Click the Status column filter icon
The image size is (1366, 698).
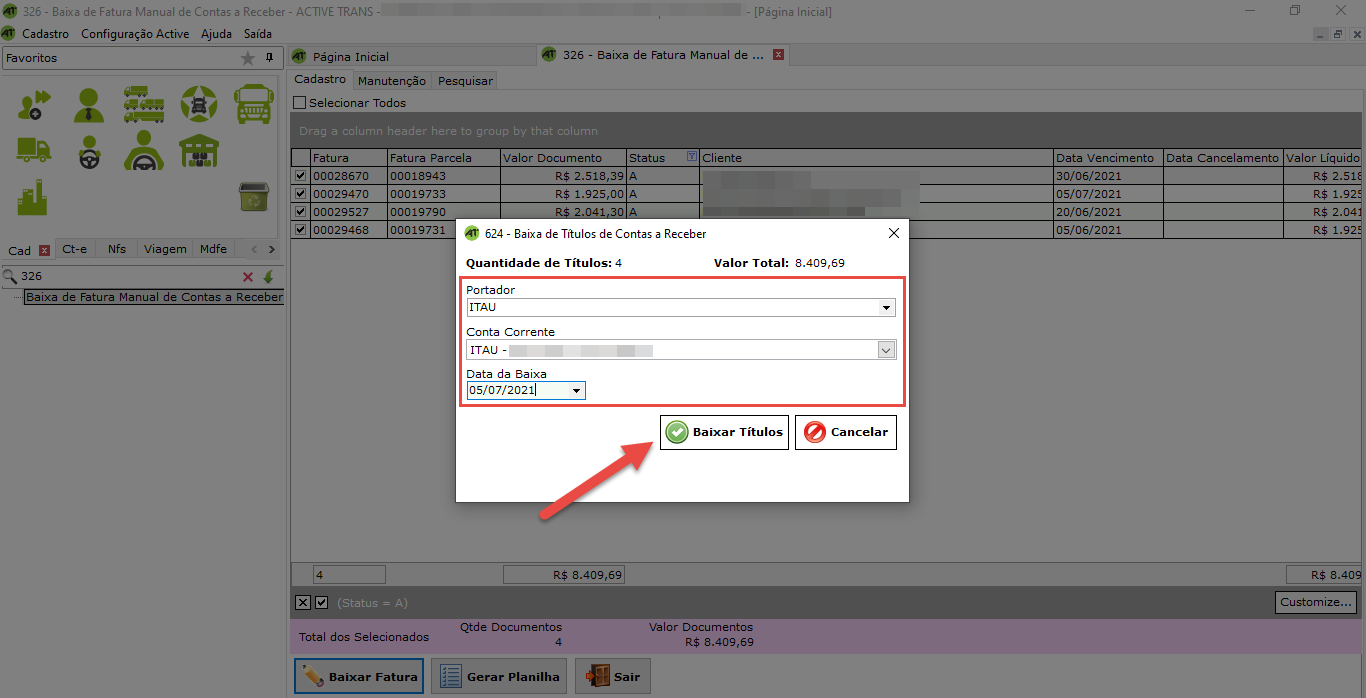691,157
